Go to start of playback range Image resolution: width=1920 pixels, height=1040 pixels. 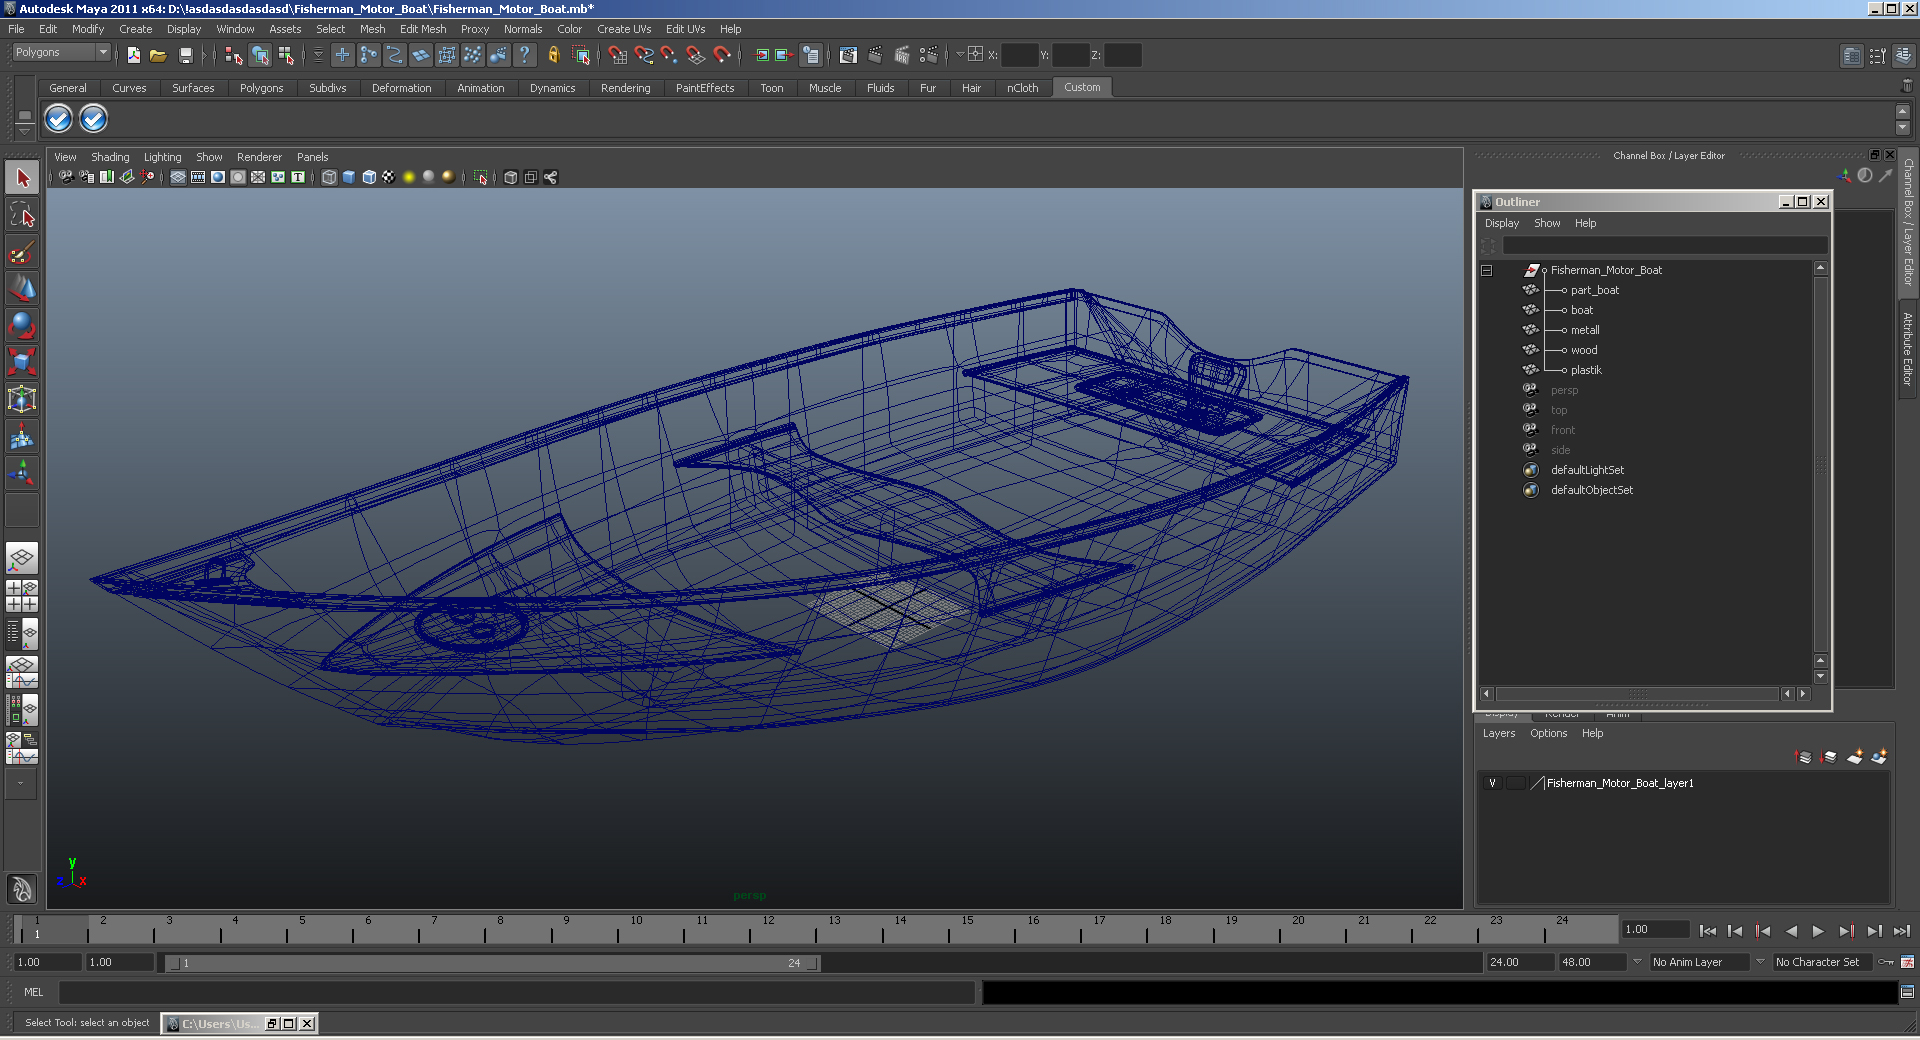tap(1708, 931)
